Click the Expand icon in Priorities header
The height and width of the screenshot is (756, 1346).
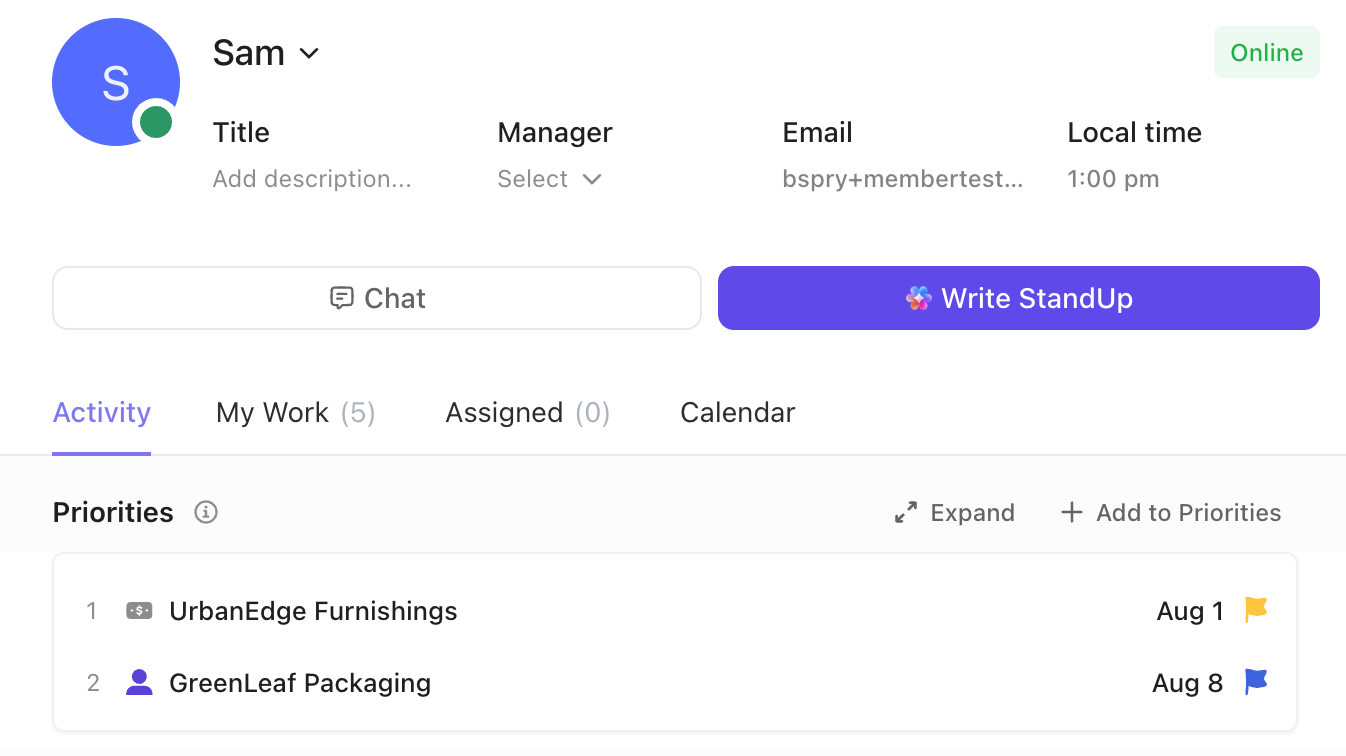pos(904,512)
